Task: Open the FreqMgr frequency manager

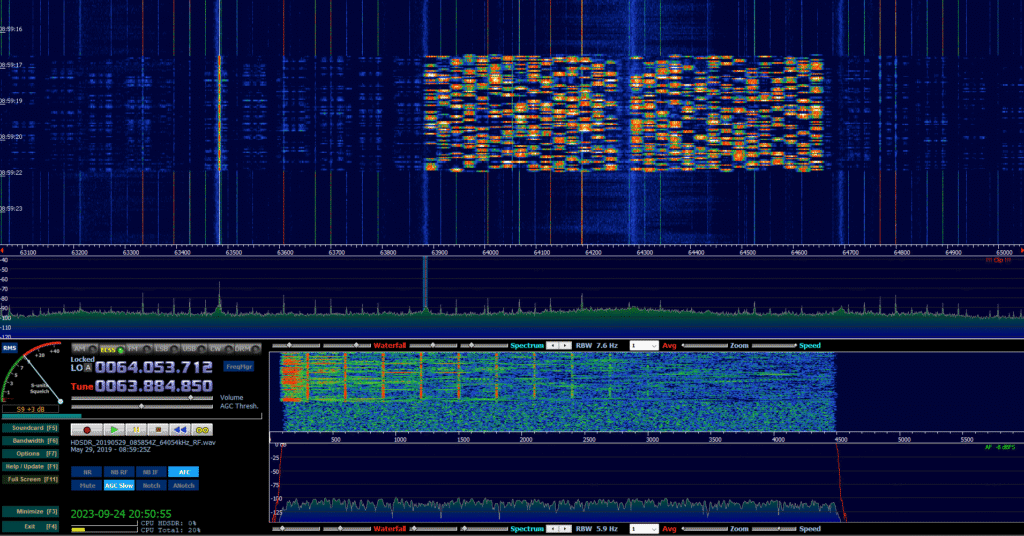Action: tap(238, 367)
